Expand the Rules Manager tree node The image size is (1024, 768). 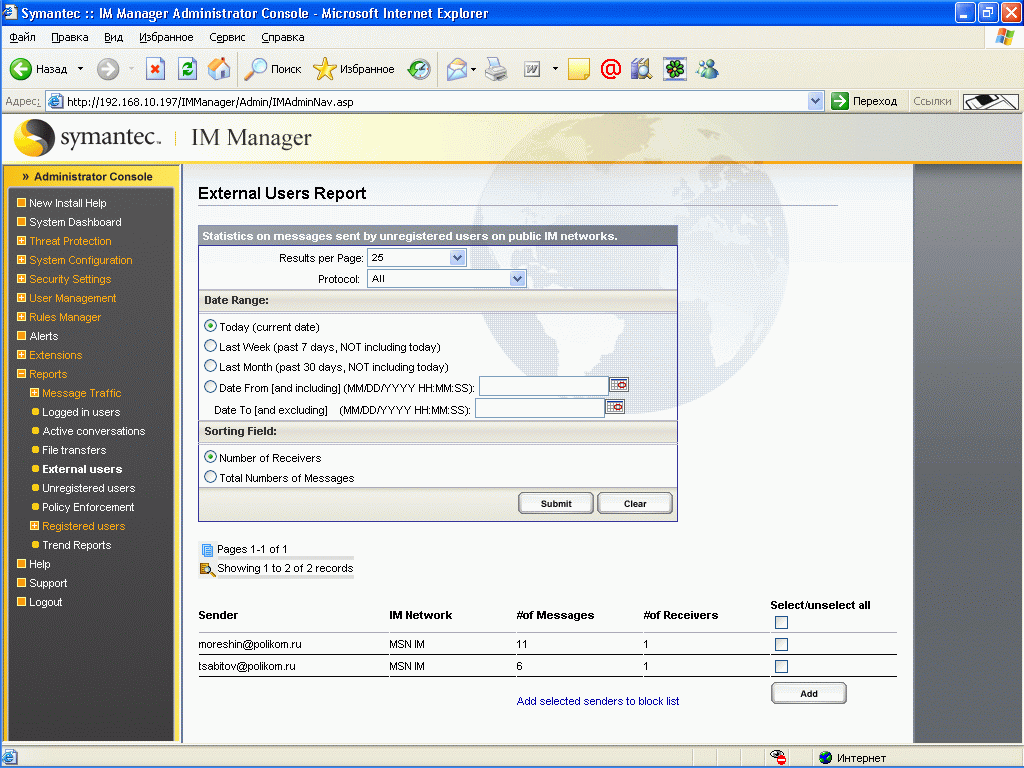pyautogui.click(x=22, y=317)
